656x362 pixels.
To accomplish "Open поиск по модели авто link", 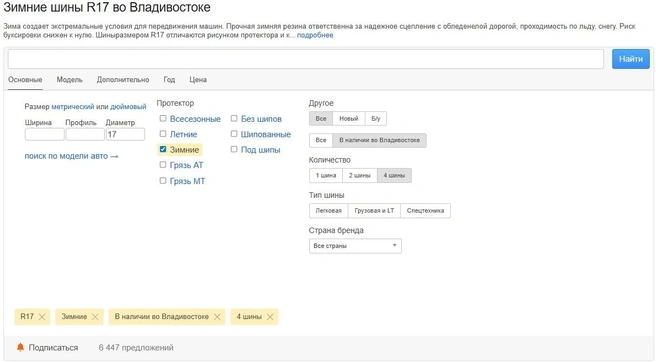I will pyautogui.click(x=72, y=156).
